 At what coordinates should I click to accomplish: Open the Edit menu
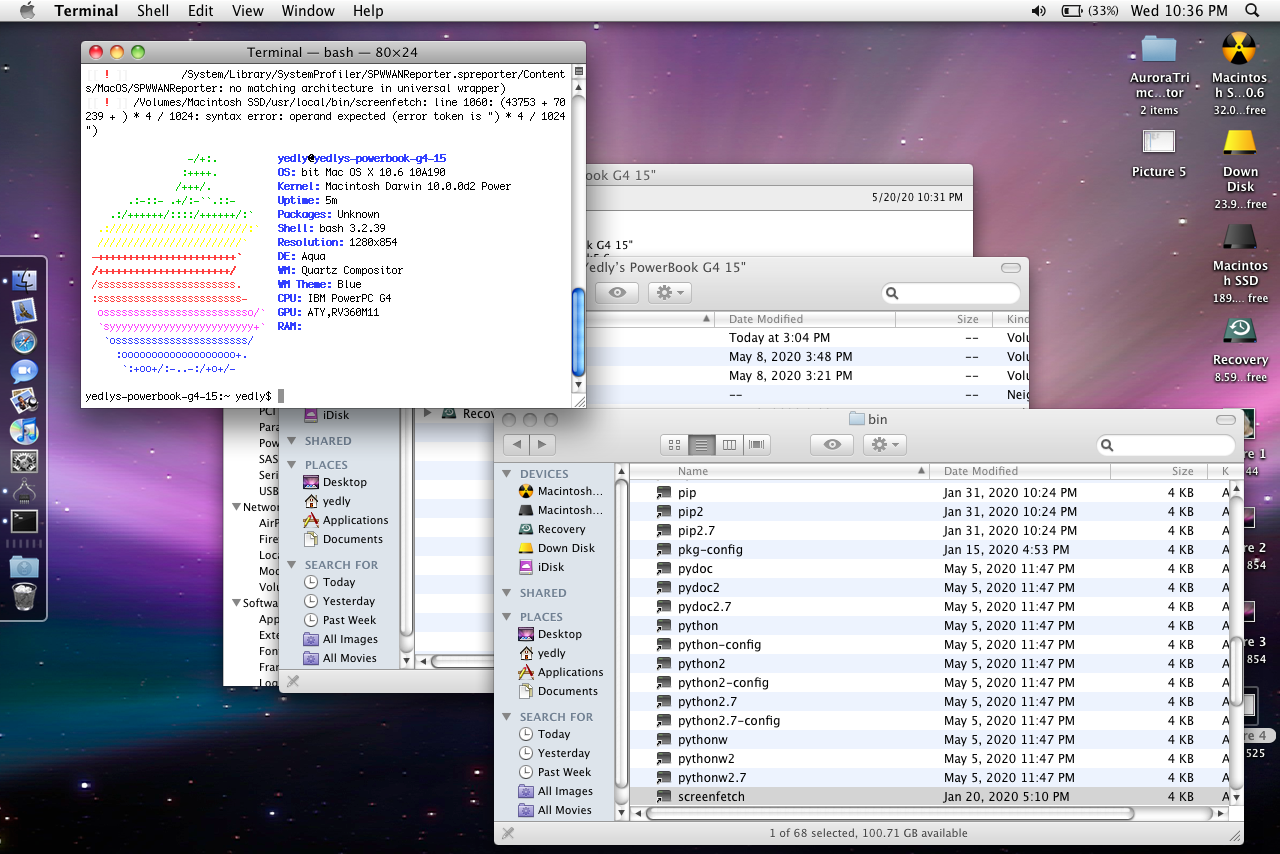200,11
